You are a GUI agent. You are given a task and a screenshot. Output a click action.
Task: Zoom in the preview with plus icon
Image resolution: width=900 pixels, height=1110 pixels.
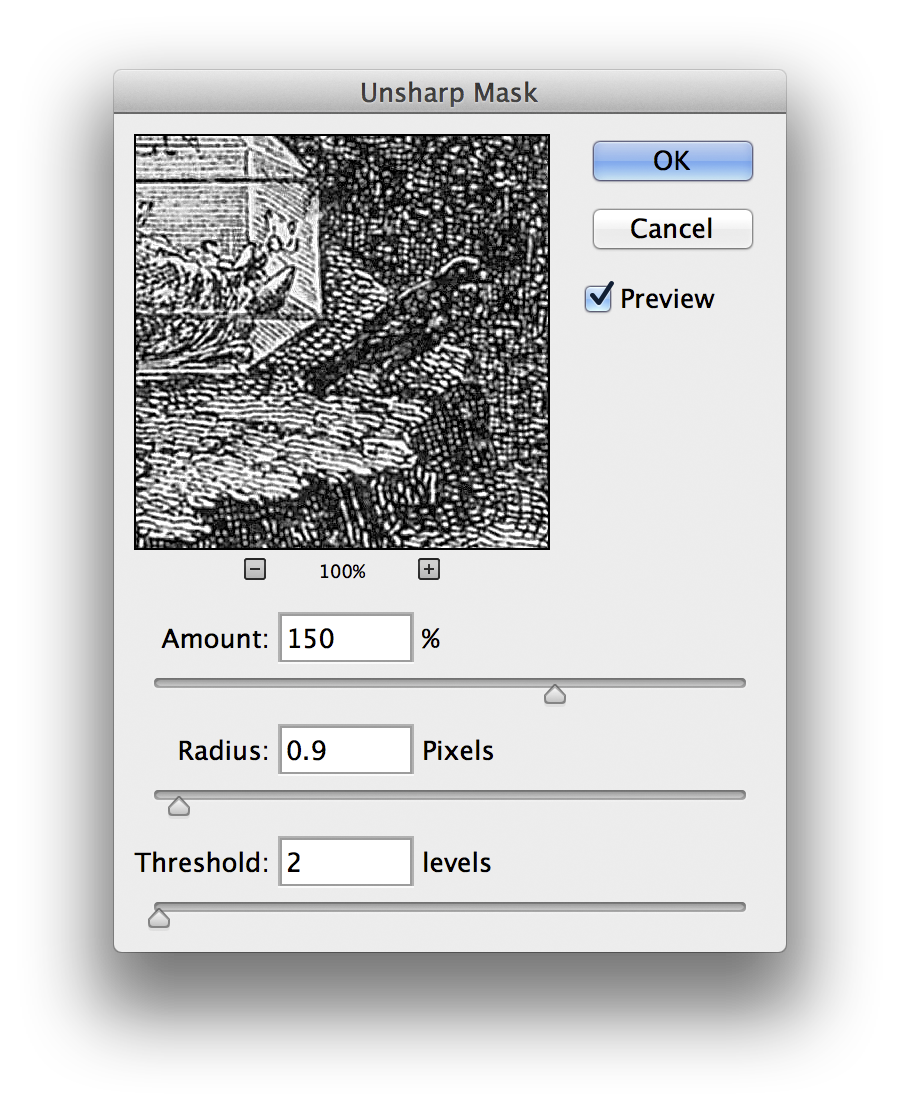[x=429, y=569]
